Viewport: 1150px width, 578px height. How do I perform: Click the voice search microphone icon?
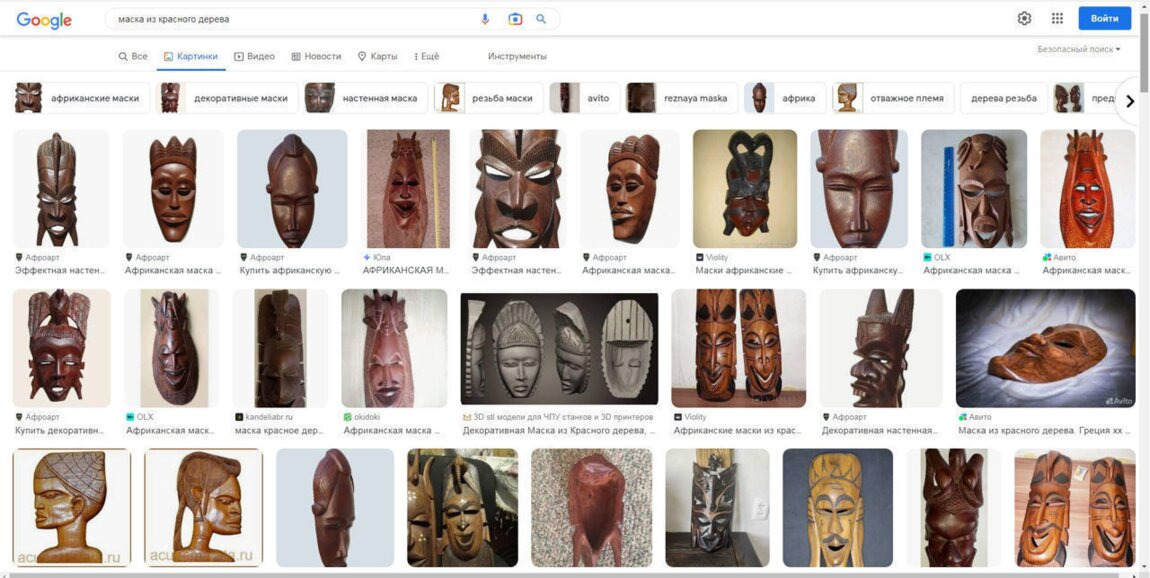(x=486, y=19)
